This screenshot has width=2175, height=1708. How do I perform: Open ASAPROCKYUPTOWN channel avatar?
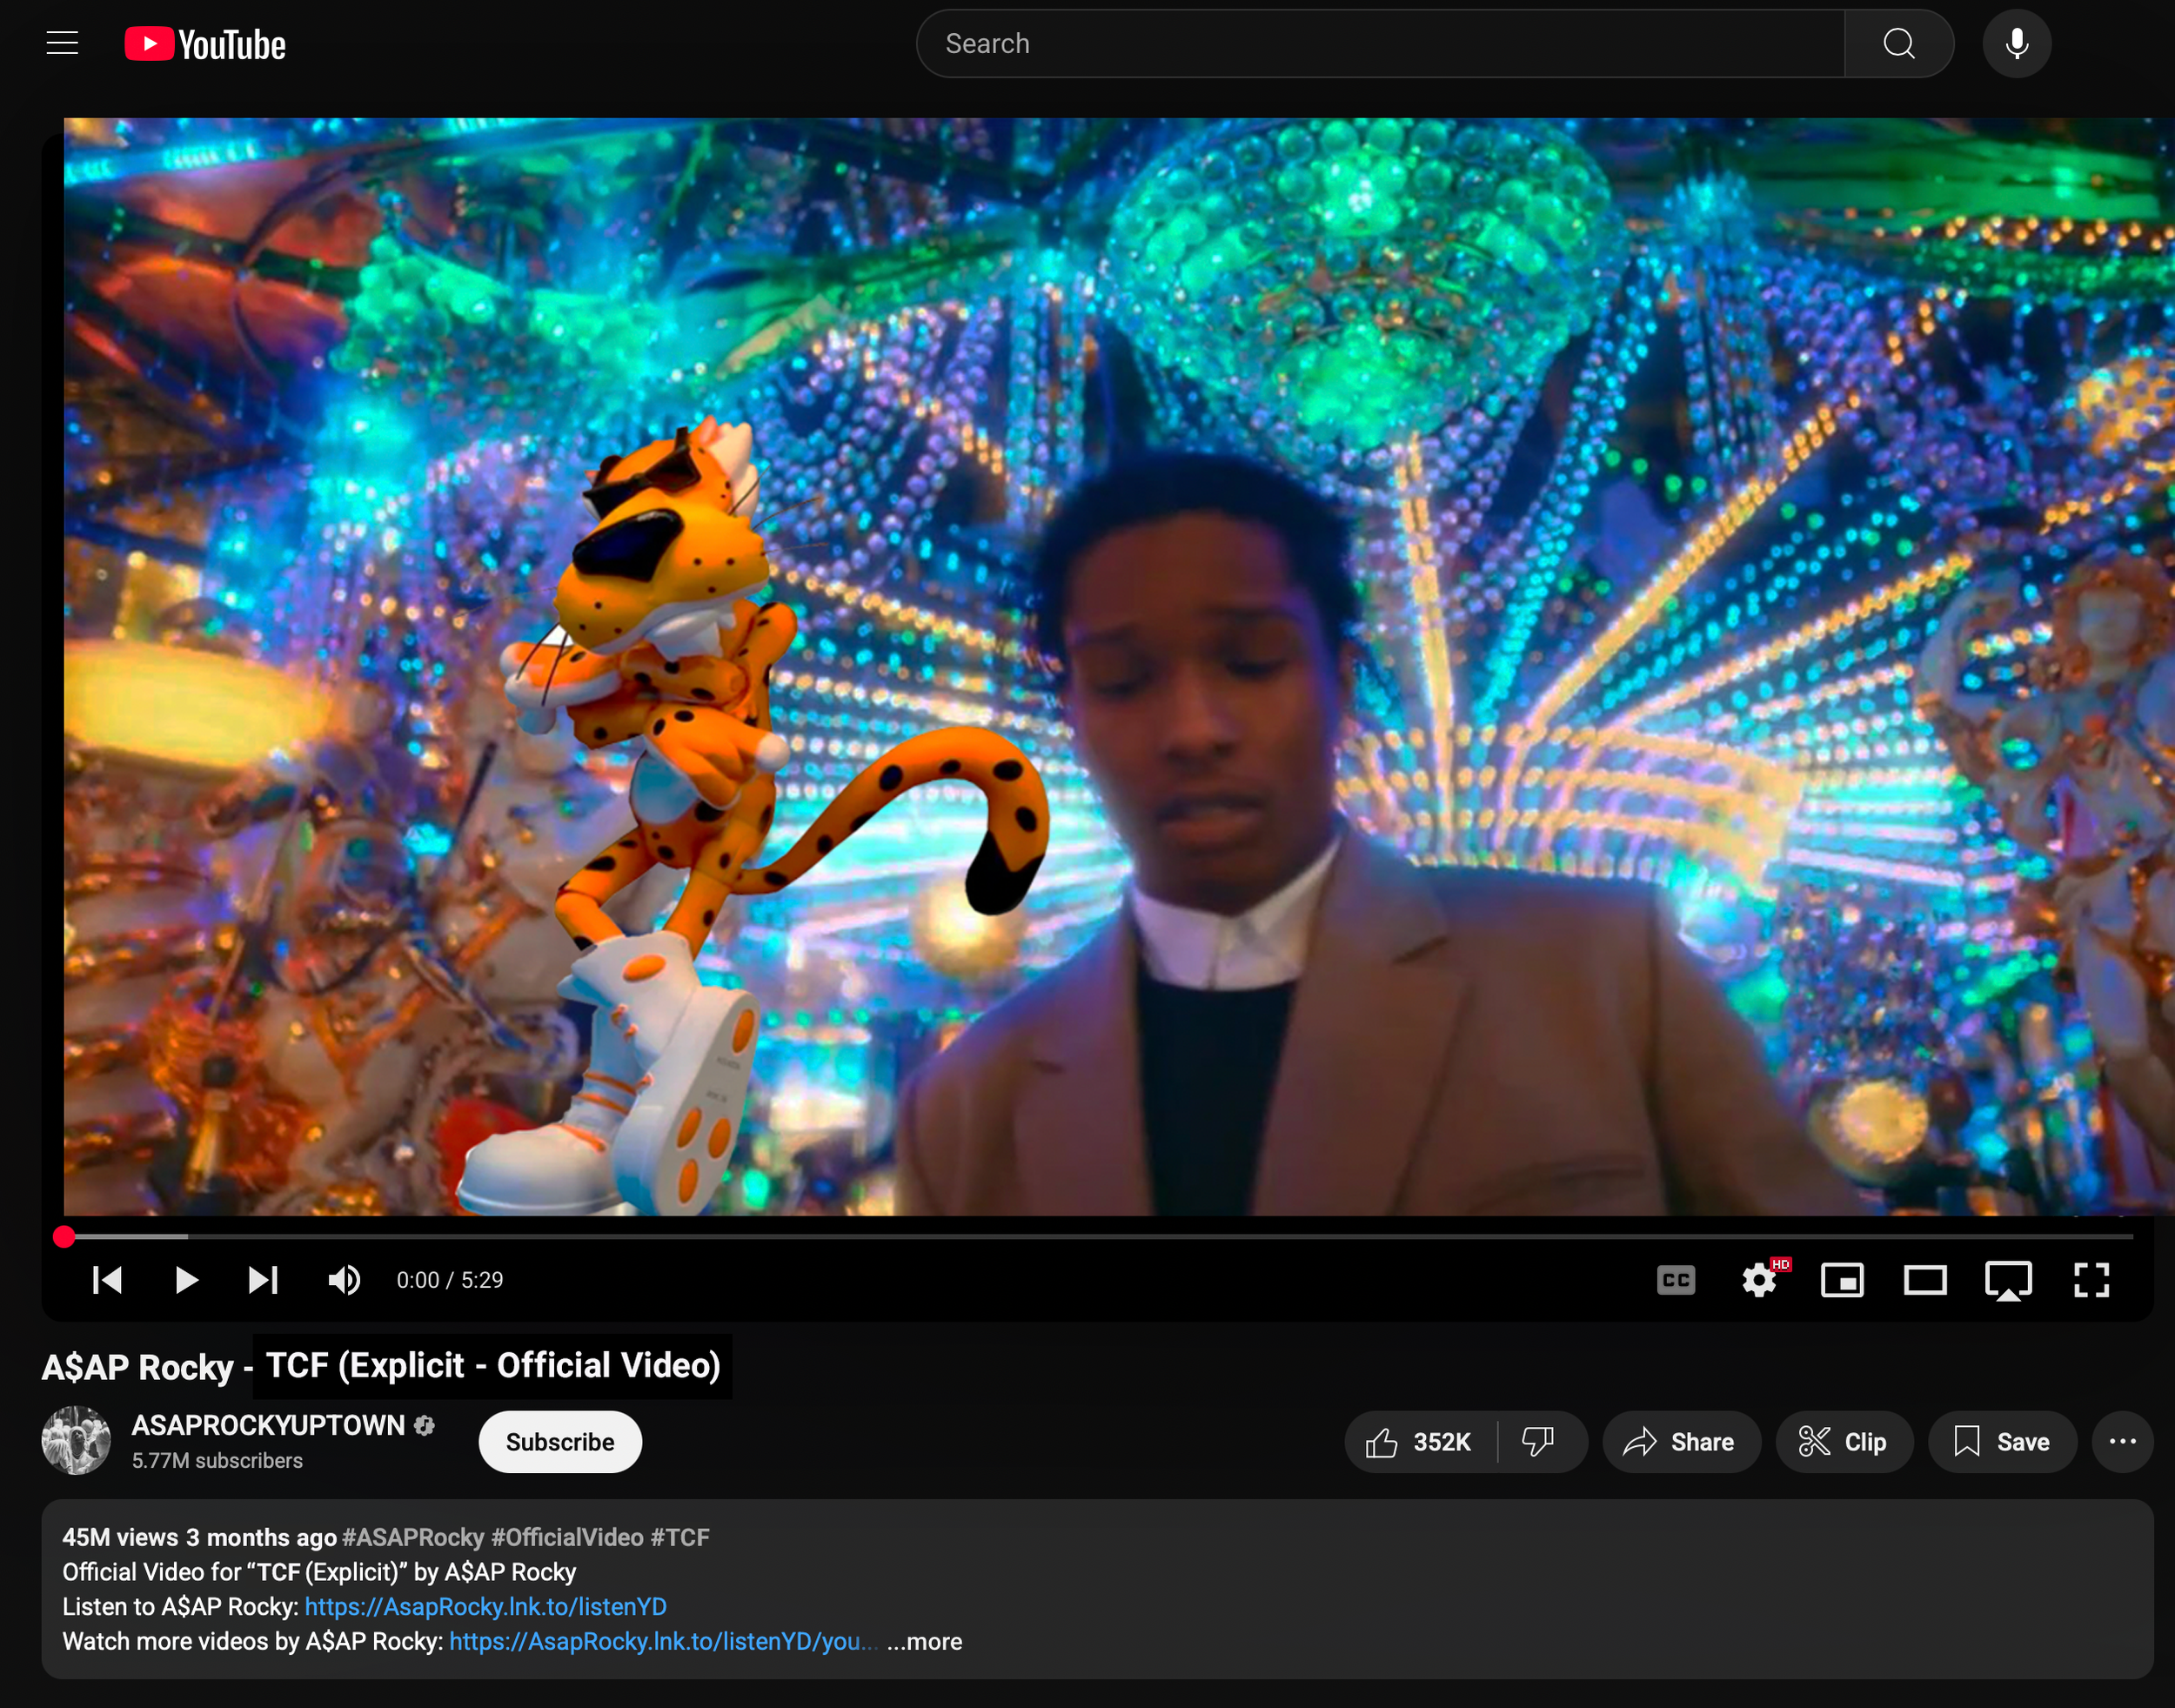[76, 1441]
